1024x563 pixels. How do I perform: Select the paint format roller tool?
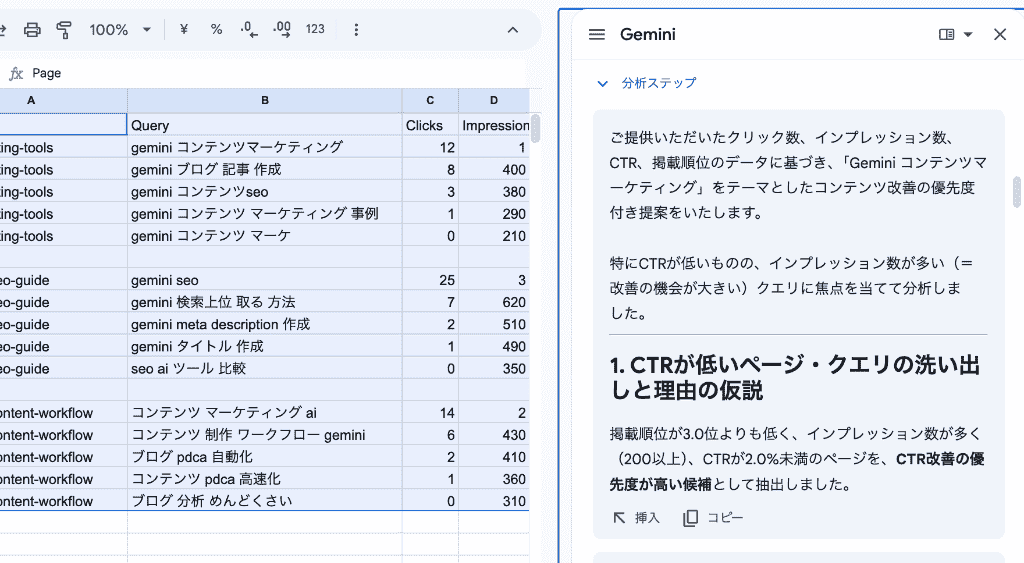64,30
